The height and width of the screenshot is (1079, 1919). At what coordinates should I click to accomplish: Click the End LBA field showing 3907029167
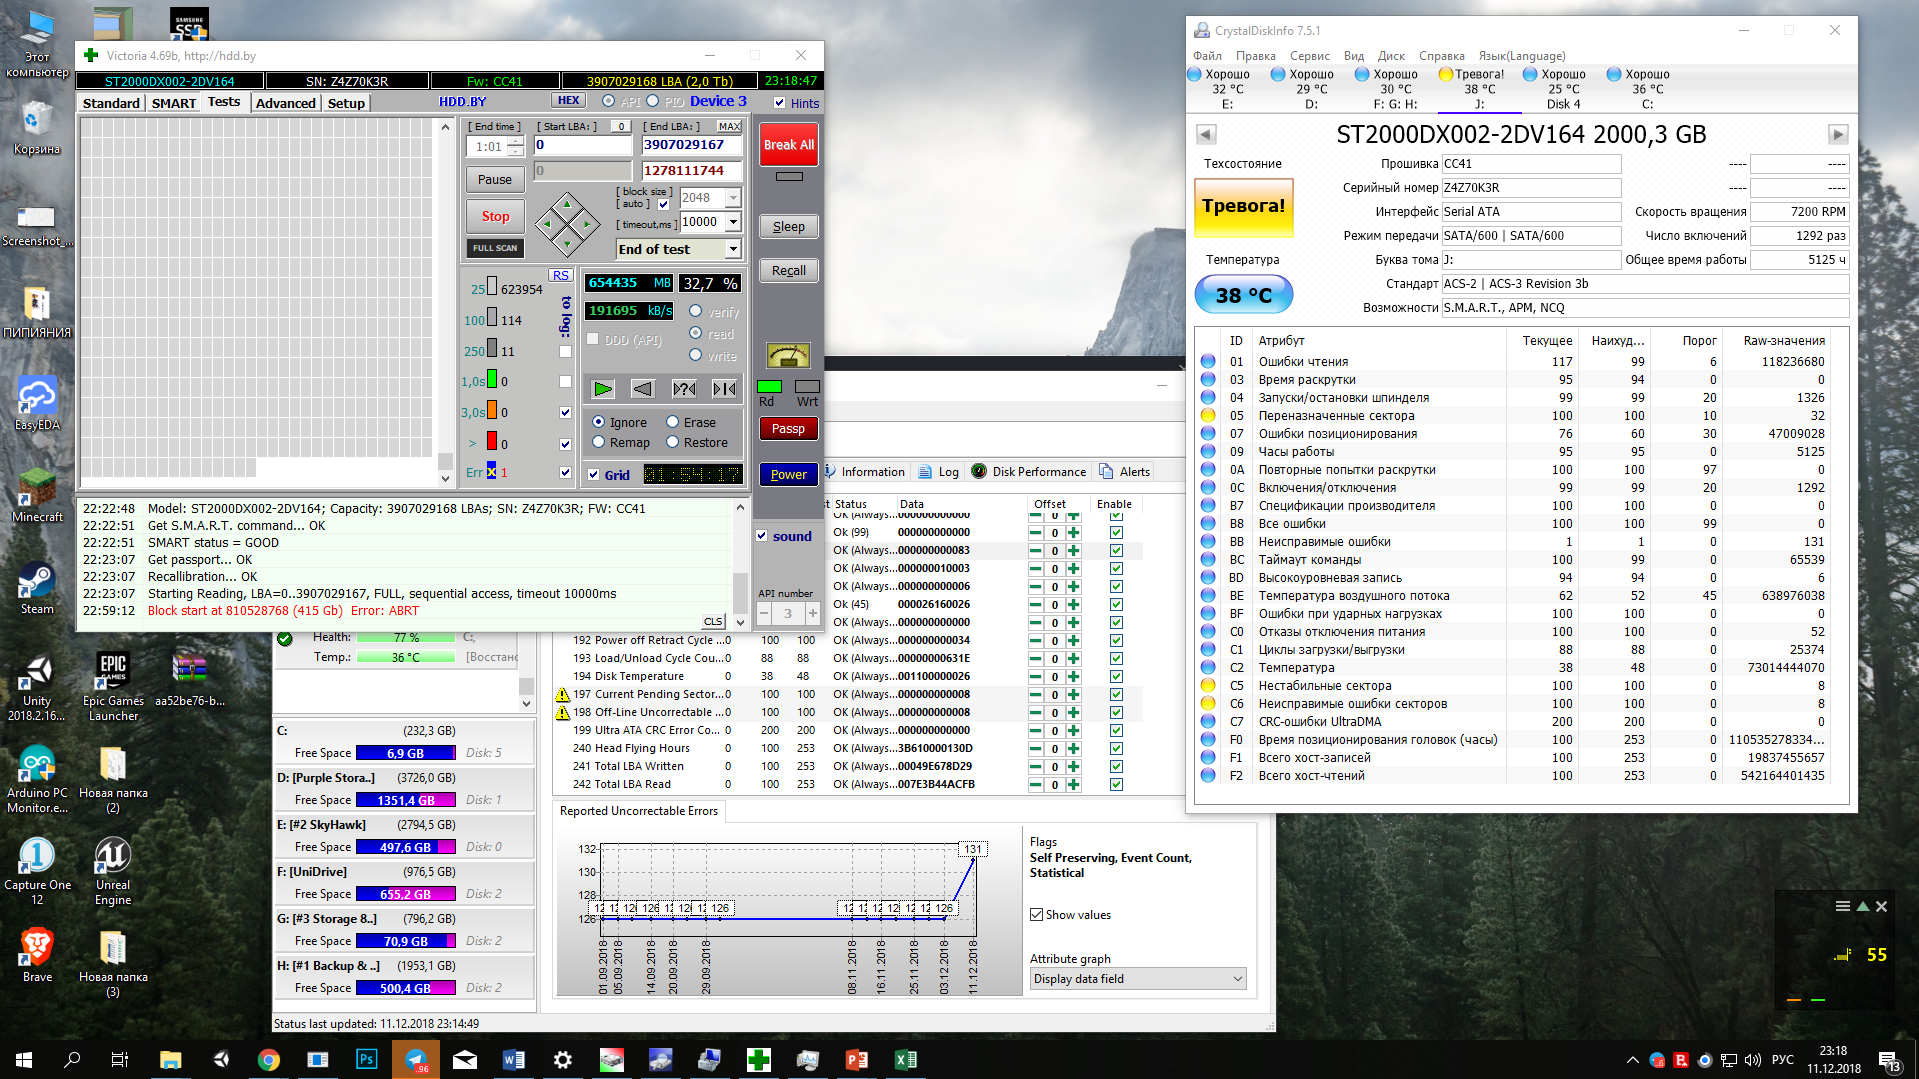(x=692, y=145)
